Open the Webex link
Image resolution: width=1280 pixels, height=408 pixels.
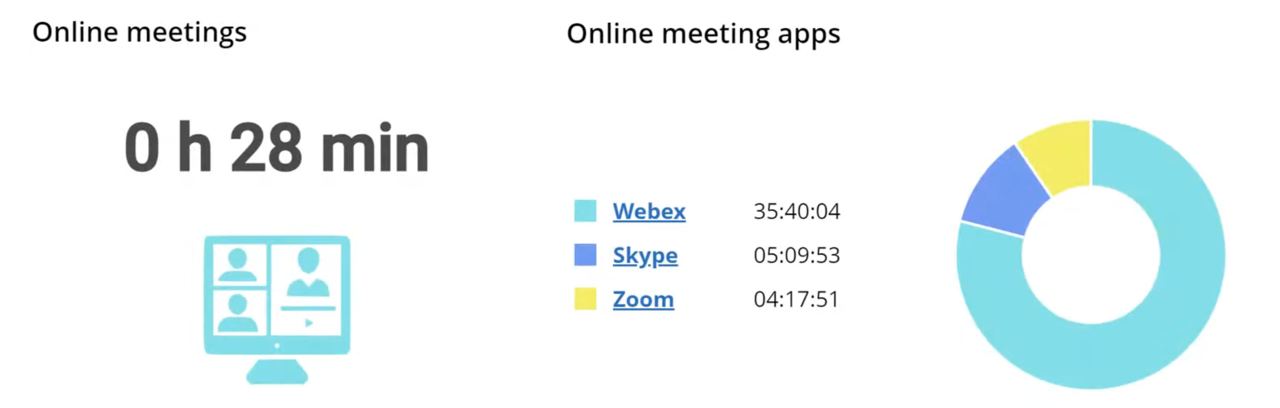point(649,211)
